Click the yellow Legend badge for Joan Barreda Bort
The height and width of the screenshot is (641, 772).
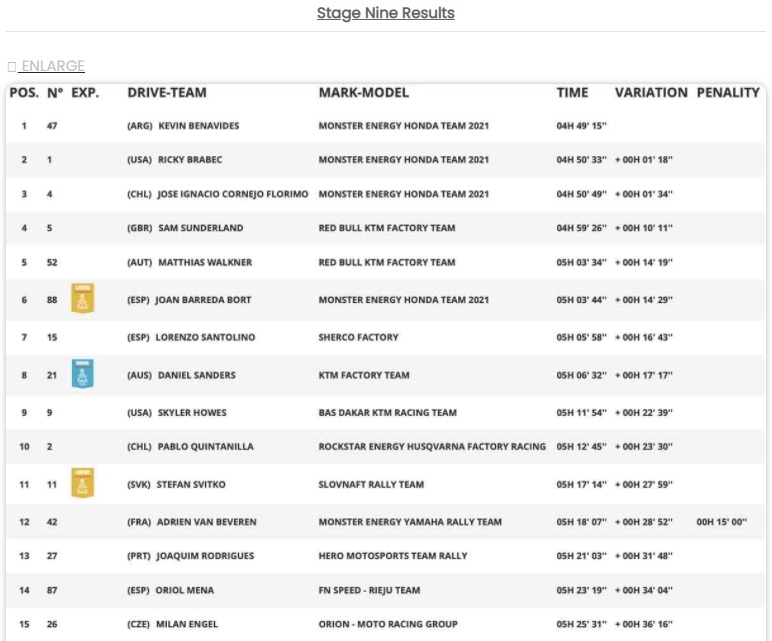83,298
